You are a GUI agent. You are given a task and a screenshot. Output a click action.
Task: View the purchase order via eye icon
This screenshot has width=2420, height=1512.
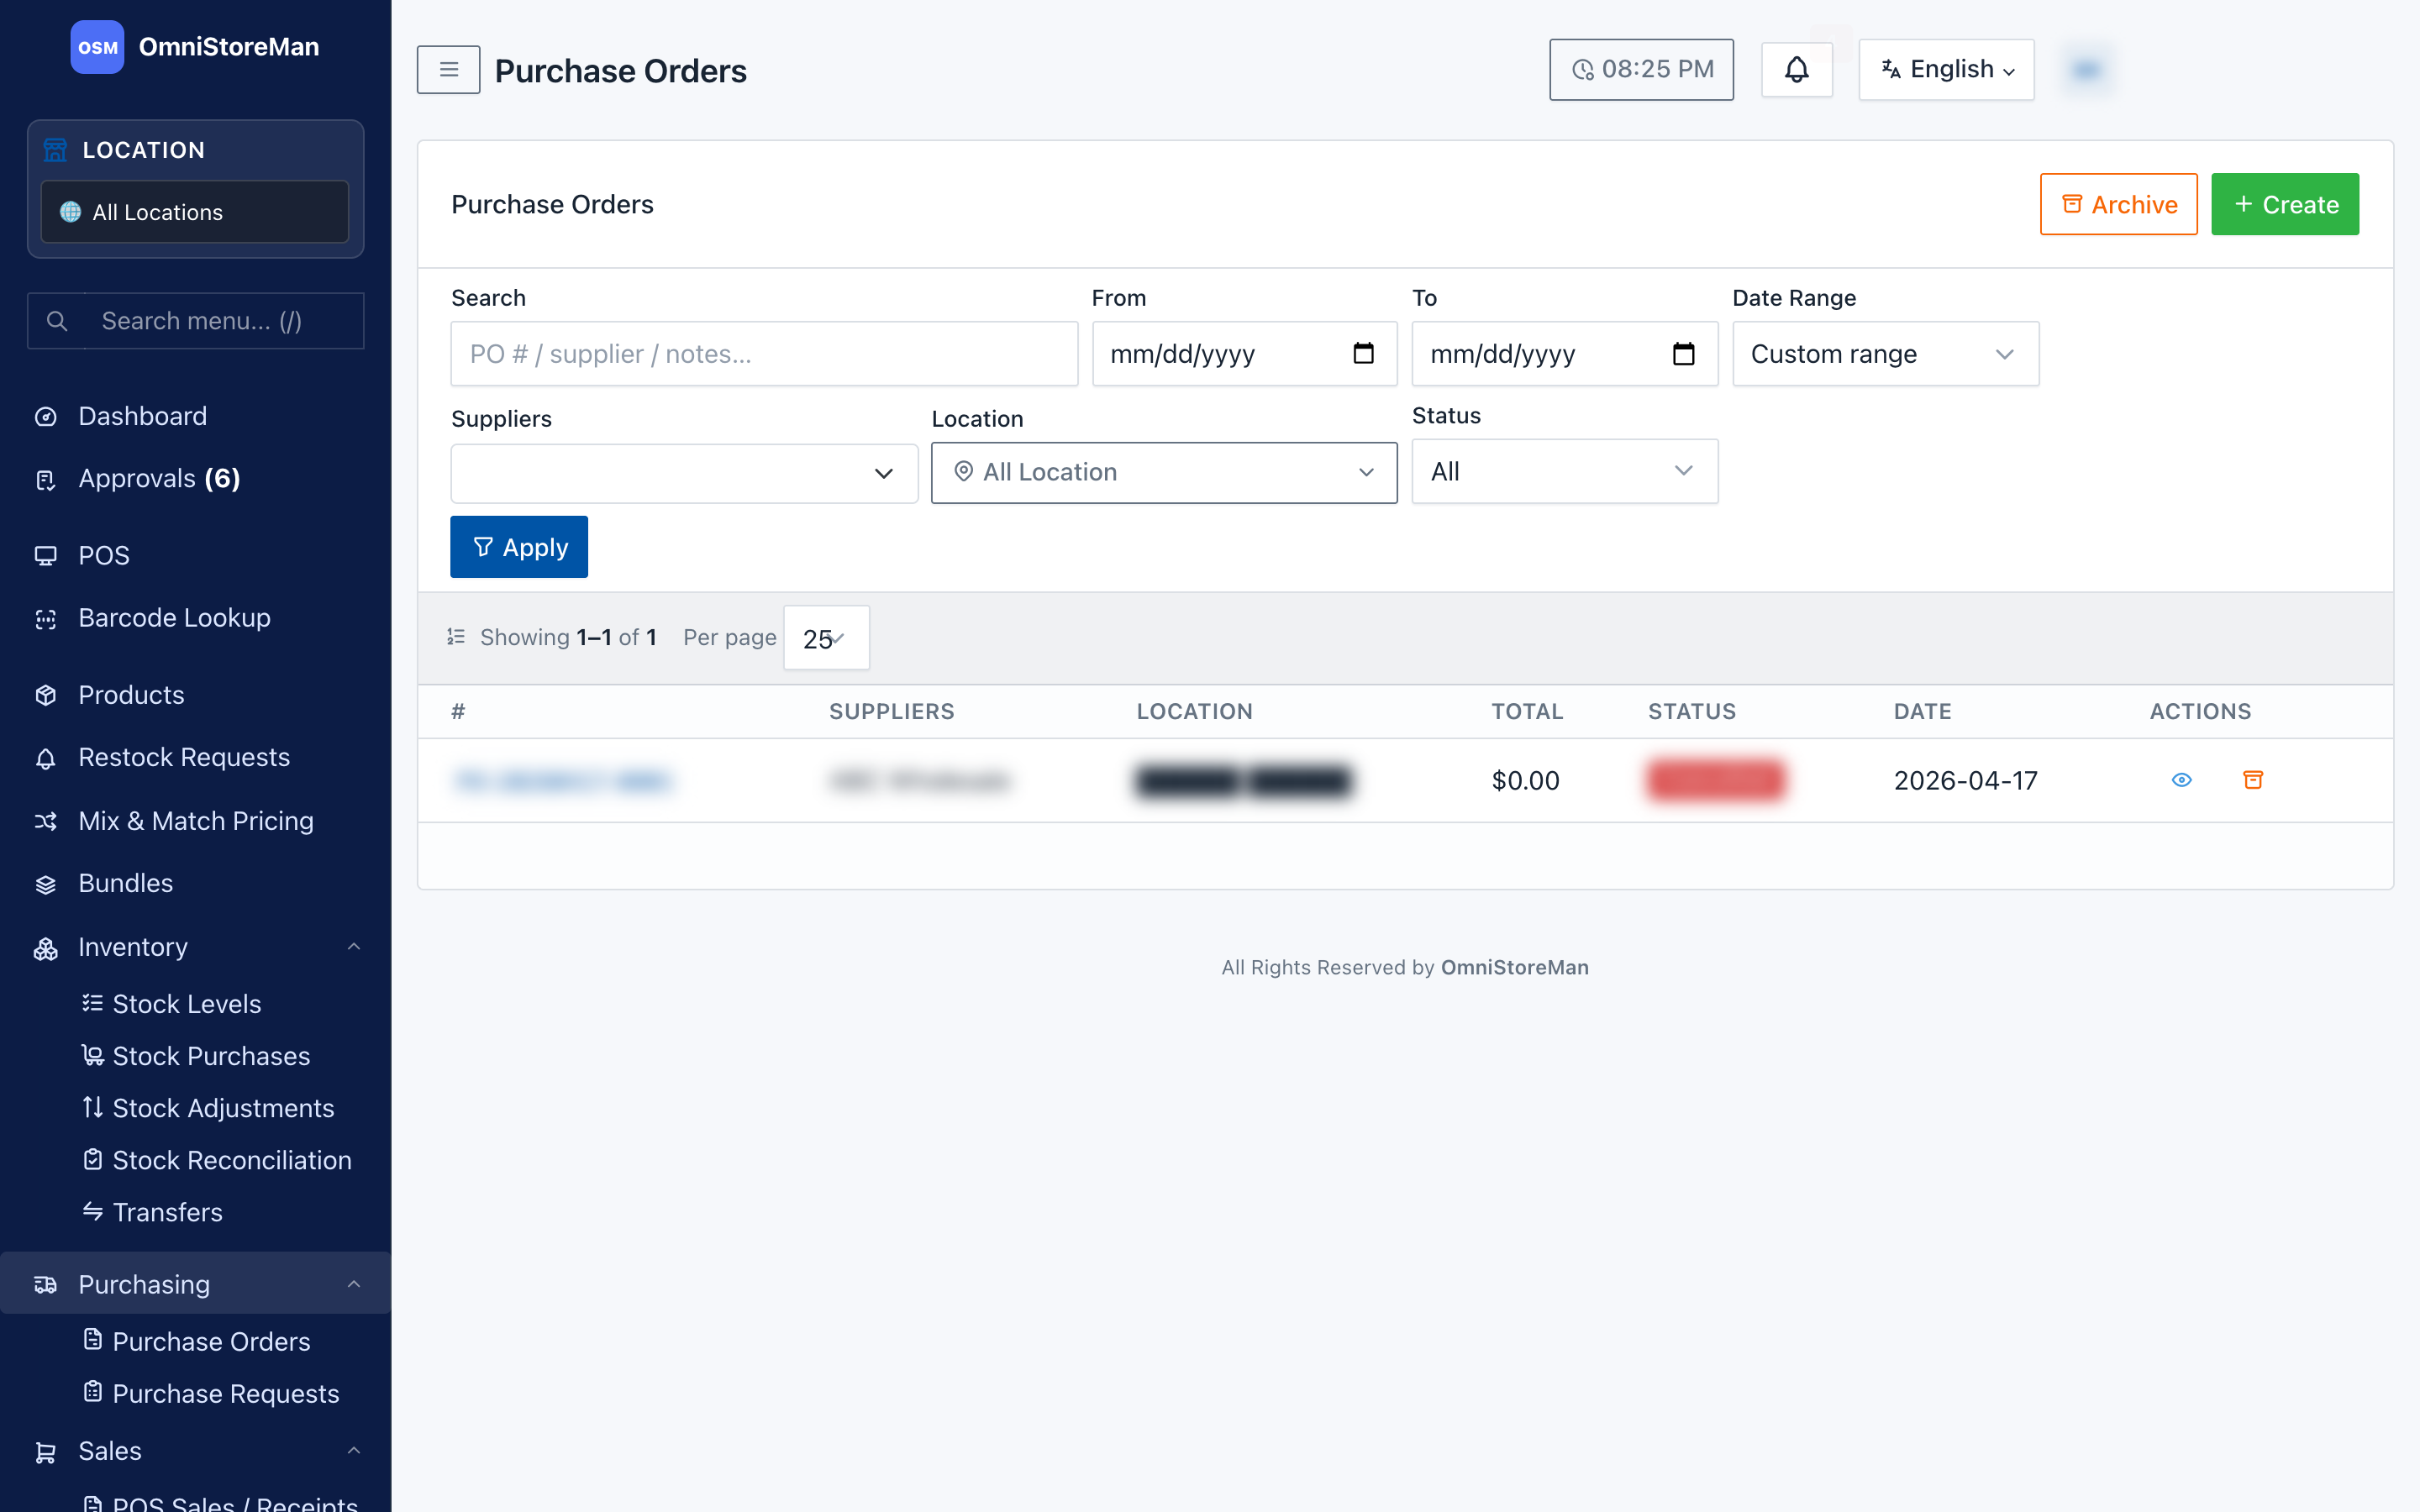pos(2181,780)
